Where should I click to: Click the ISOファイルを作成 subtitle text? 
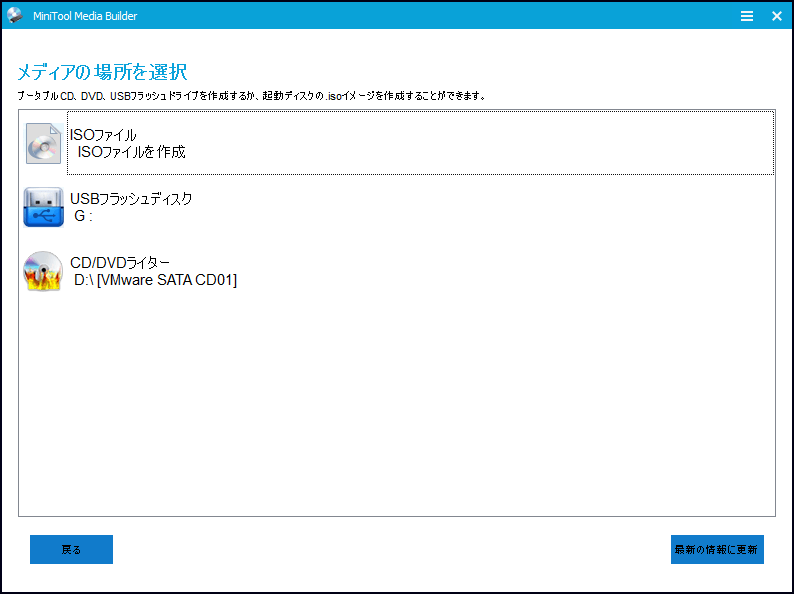click(x=132, y=152)
